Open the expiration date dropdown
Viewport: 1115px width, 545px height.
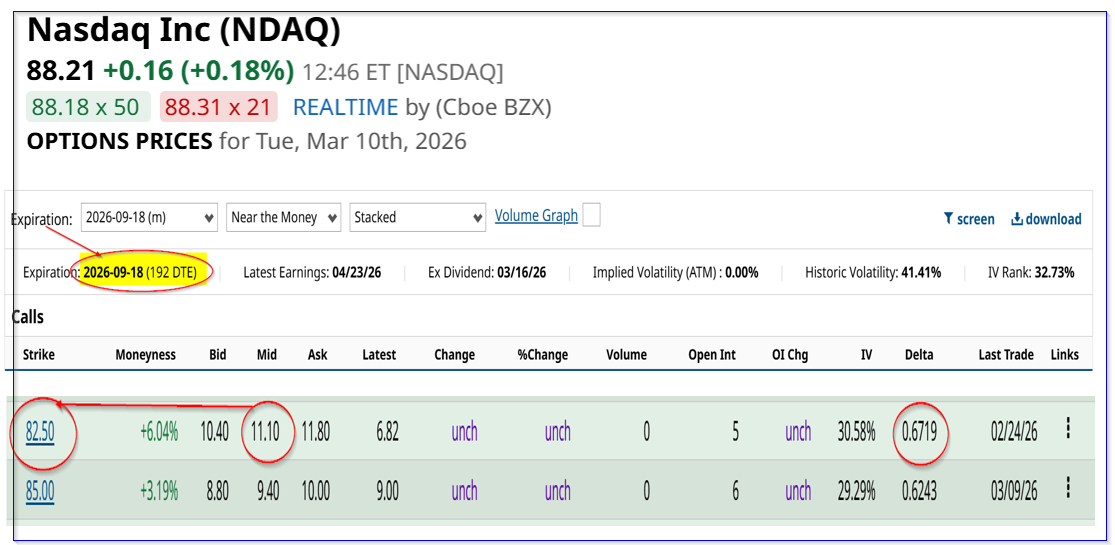[x=149, y=217]
